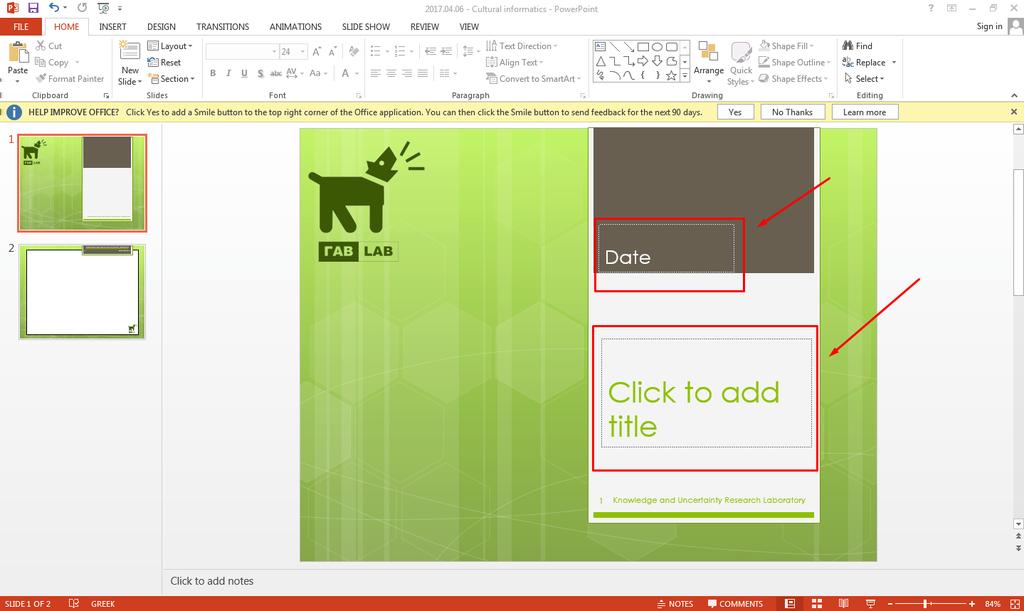Click the Convert to SmartArt command
This screenshot has width=1024, height=611.
533,78
